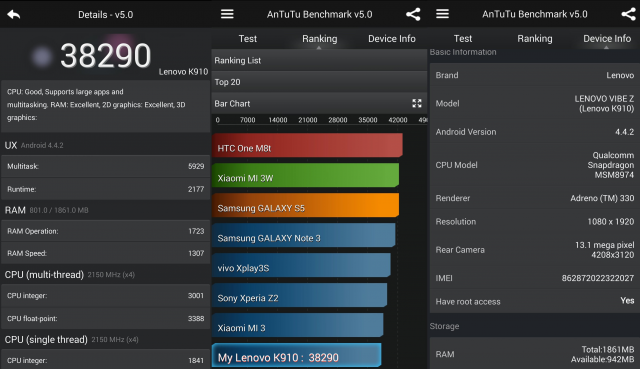The height and width of the screenshot is (369, 640).
Task: Tap My Lenovo K910 score bar
Action: pyautogui.click(x=296, y=355)
